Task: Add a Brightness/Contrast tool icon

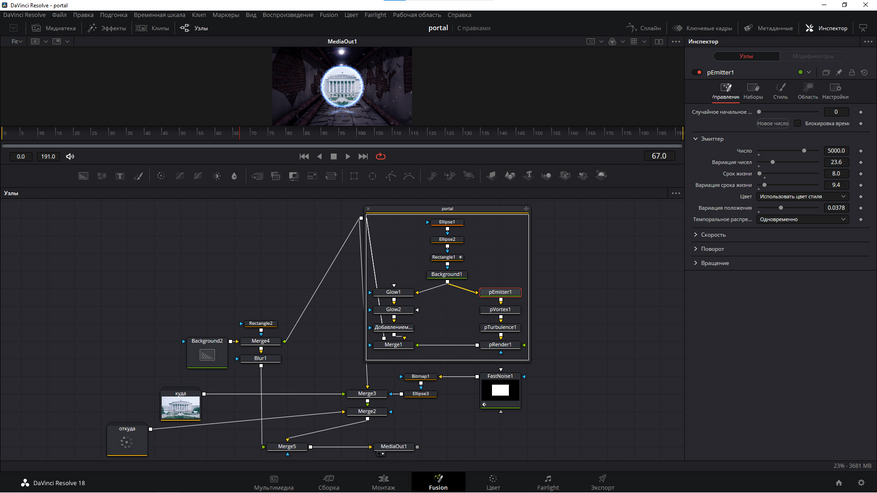Action: tap(216, 176)
